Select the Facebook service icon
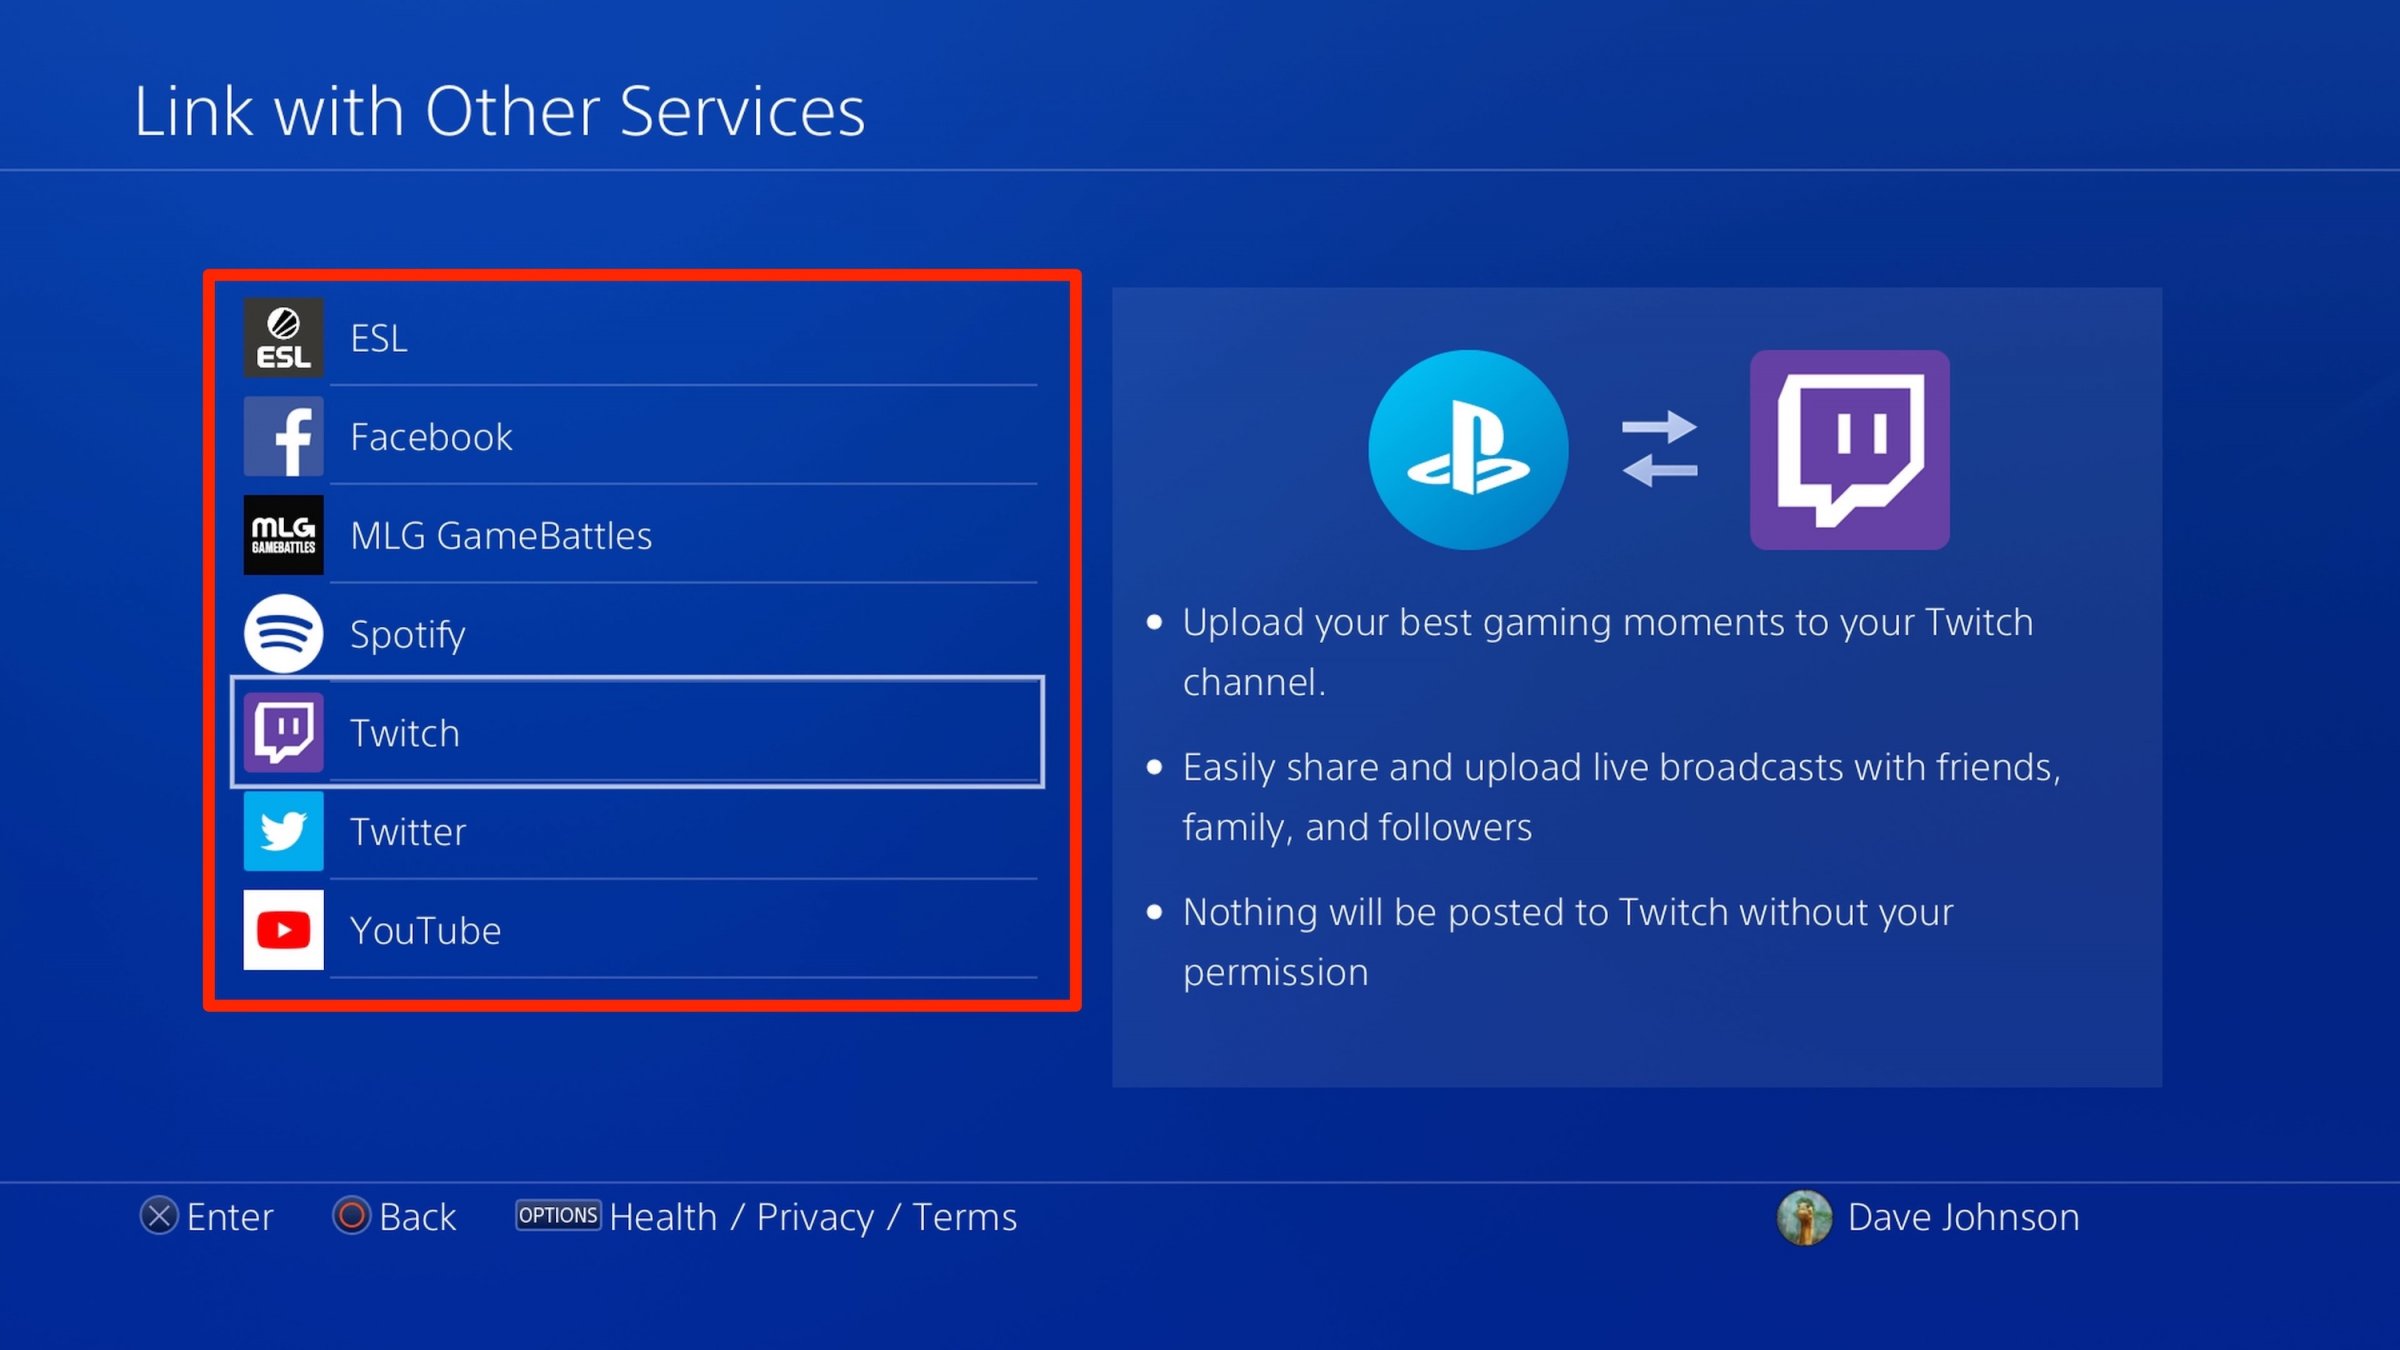 coord(284,435)
